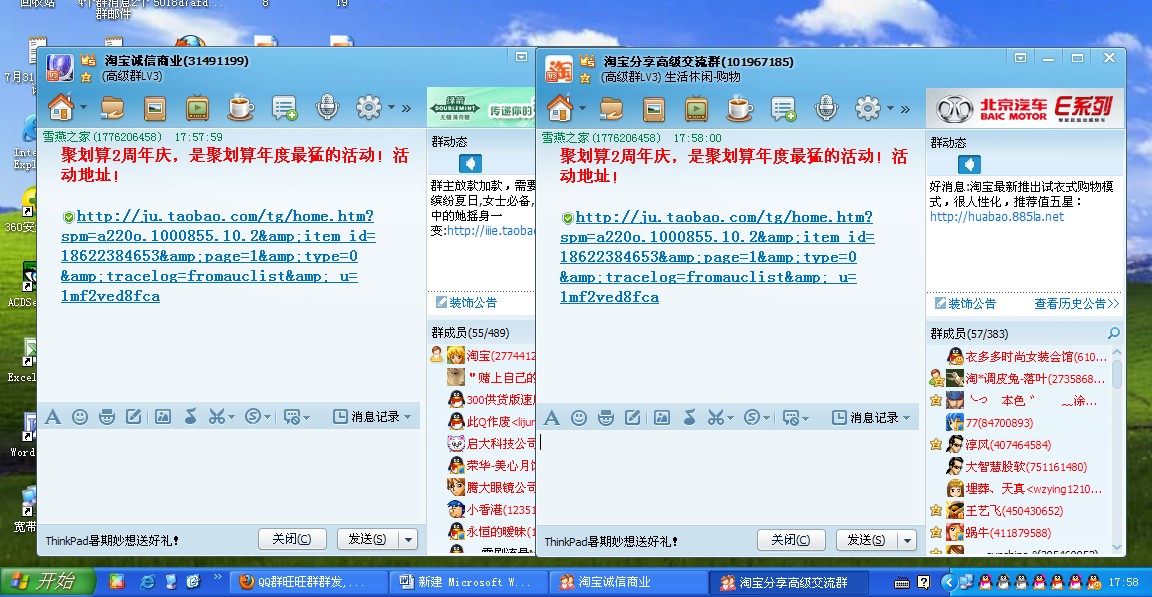
Task: Open font formatting 'A' in 淘宝诚信商业 chat toolbar
Action: [53, 417]
